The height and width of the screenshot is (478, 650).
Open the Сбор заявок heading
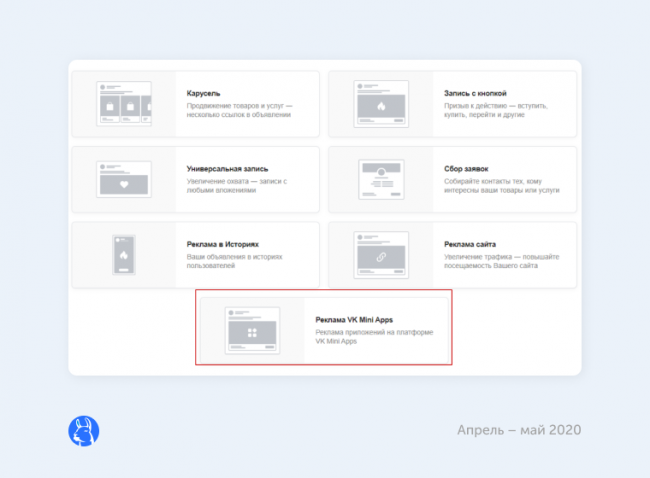(x=468, y=169)
